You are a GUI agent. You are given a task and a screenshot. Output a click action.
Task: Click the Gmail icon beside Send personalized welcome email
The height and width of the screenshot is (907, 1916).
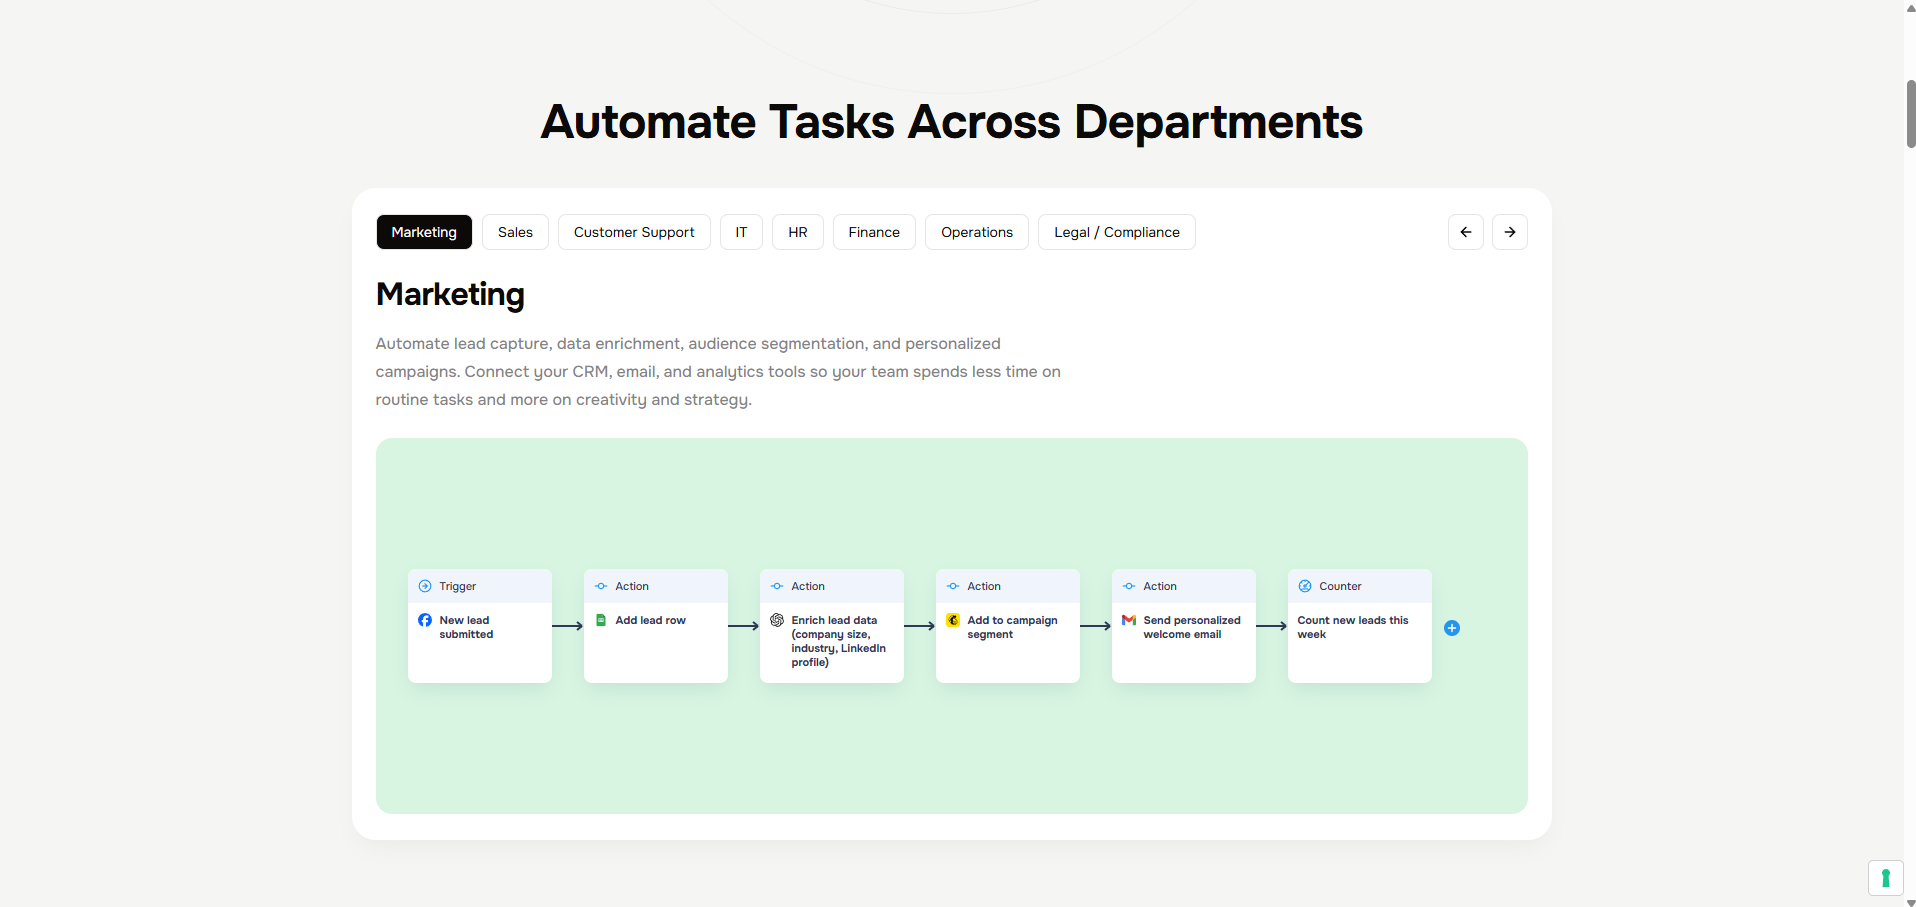click(1129, 620)
